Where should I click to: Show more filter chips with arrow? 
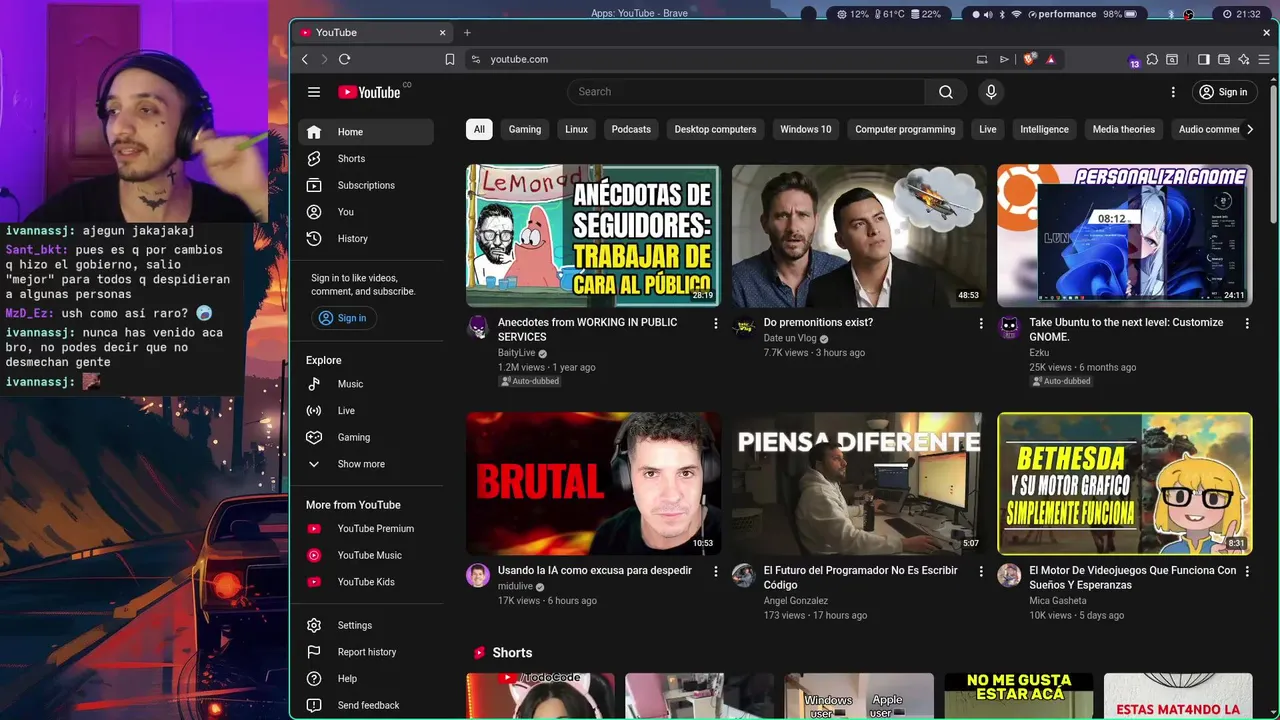1249,129
